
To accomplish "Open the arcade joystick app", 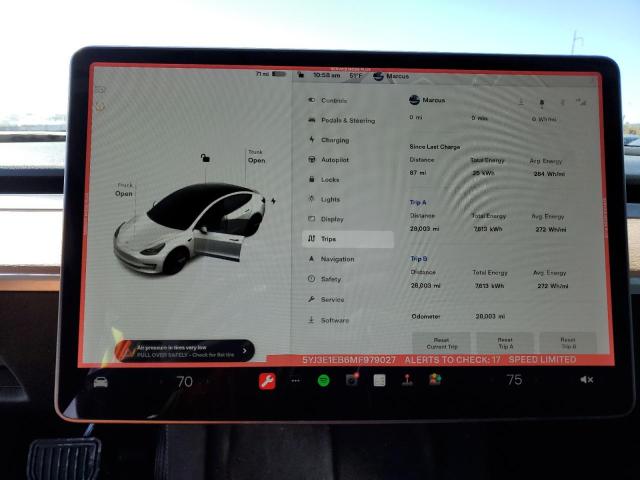I will 407,380.
